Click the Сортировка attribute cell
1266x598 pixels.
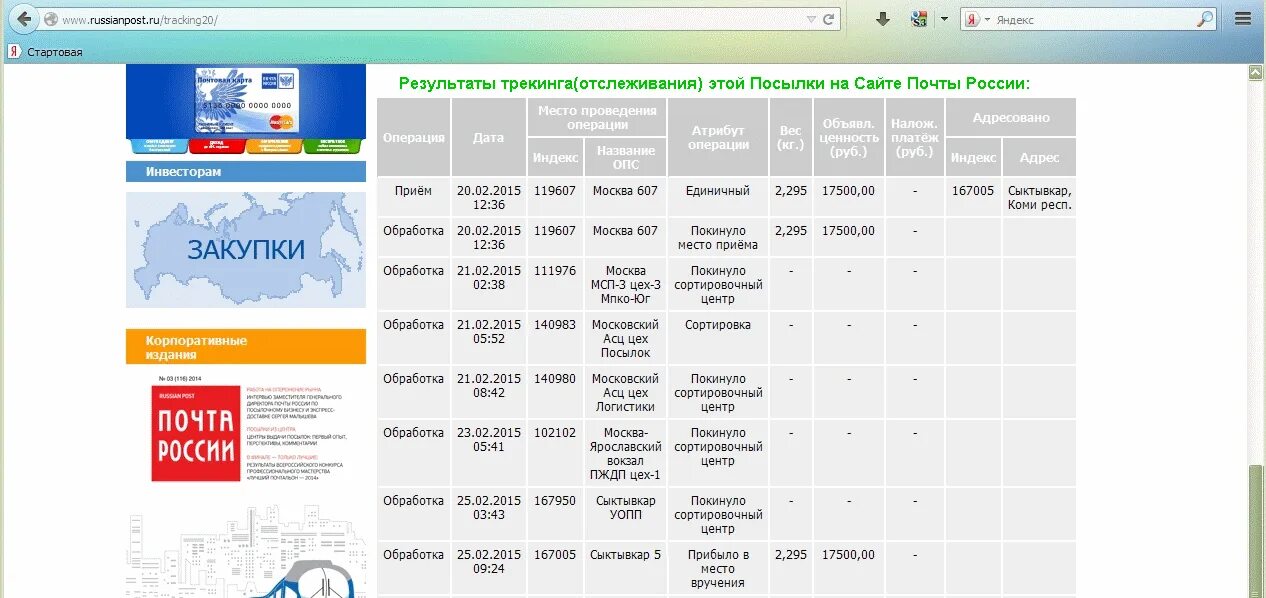pos(718,338)
